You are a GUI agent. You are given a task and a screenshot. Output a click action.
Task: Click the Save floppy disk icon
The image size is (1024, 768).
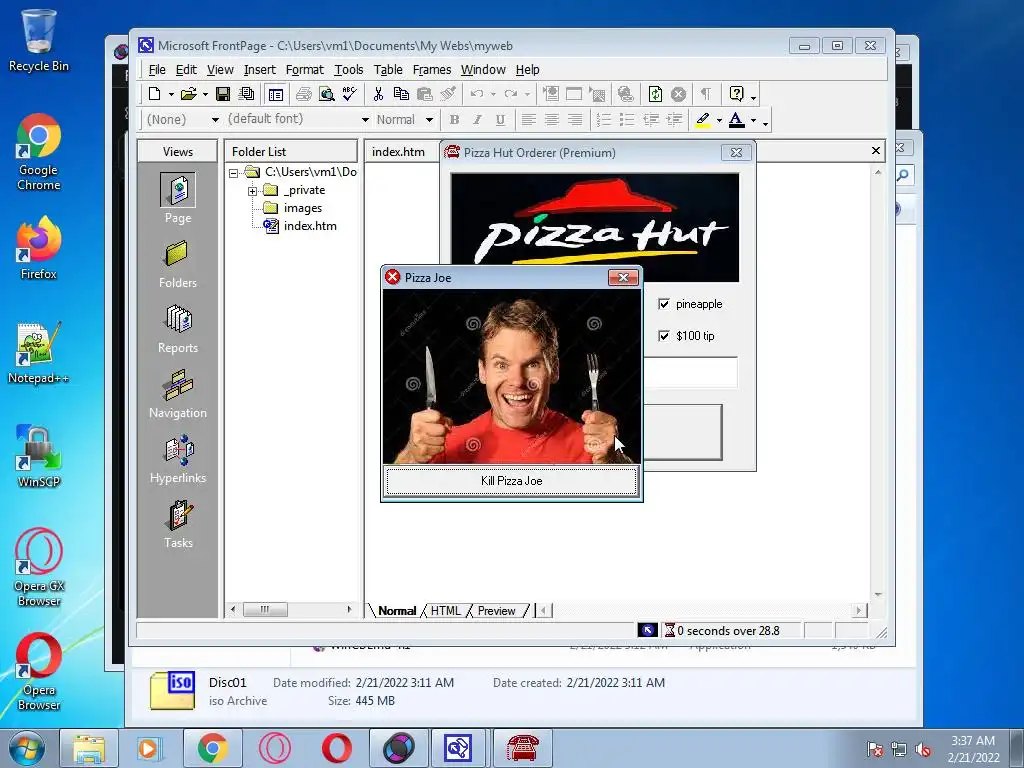coord(223,94)
